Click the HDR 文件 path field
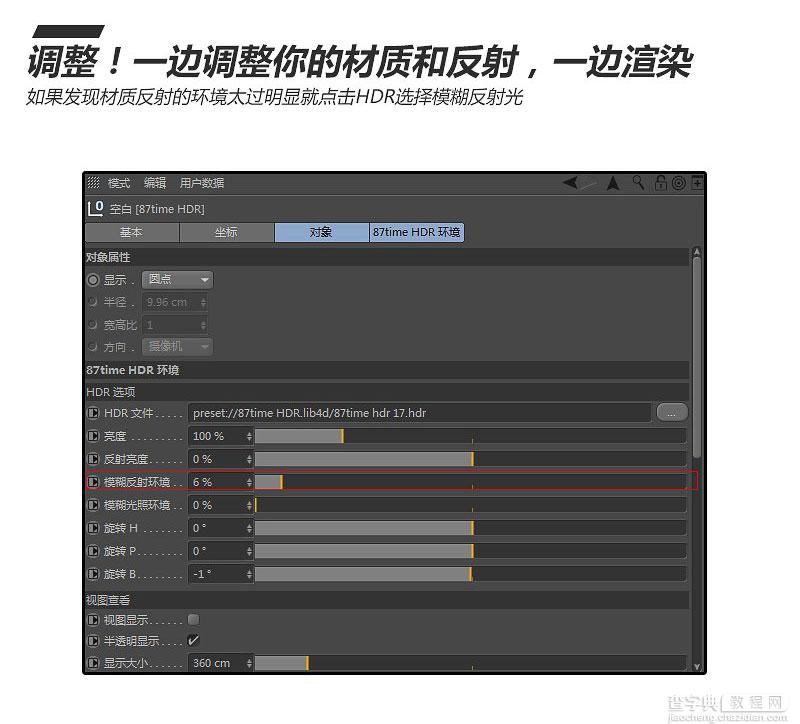Image resolution: width=800 pixels, height=724 pixels. tap(419, 413)
